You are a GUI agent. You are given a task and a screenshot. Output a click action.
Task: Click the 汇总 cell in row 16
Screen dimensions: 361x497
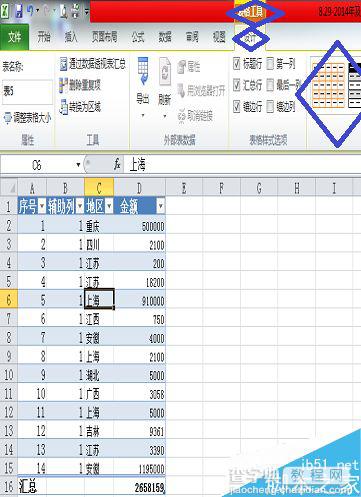(x=32, y=487)
